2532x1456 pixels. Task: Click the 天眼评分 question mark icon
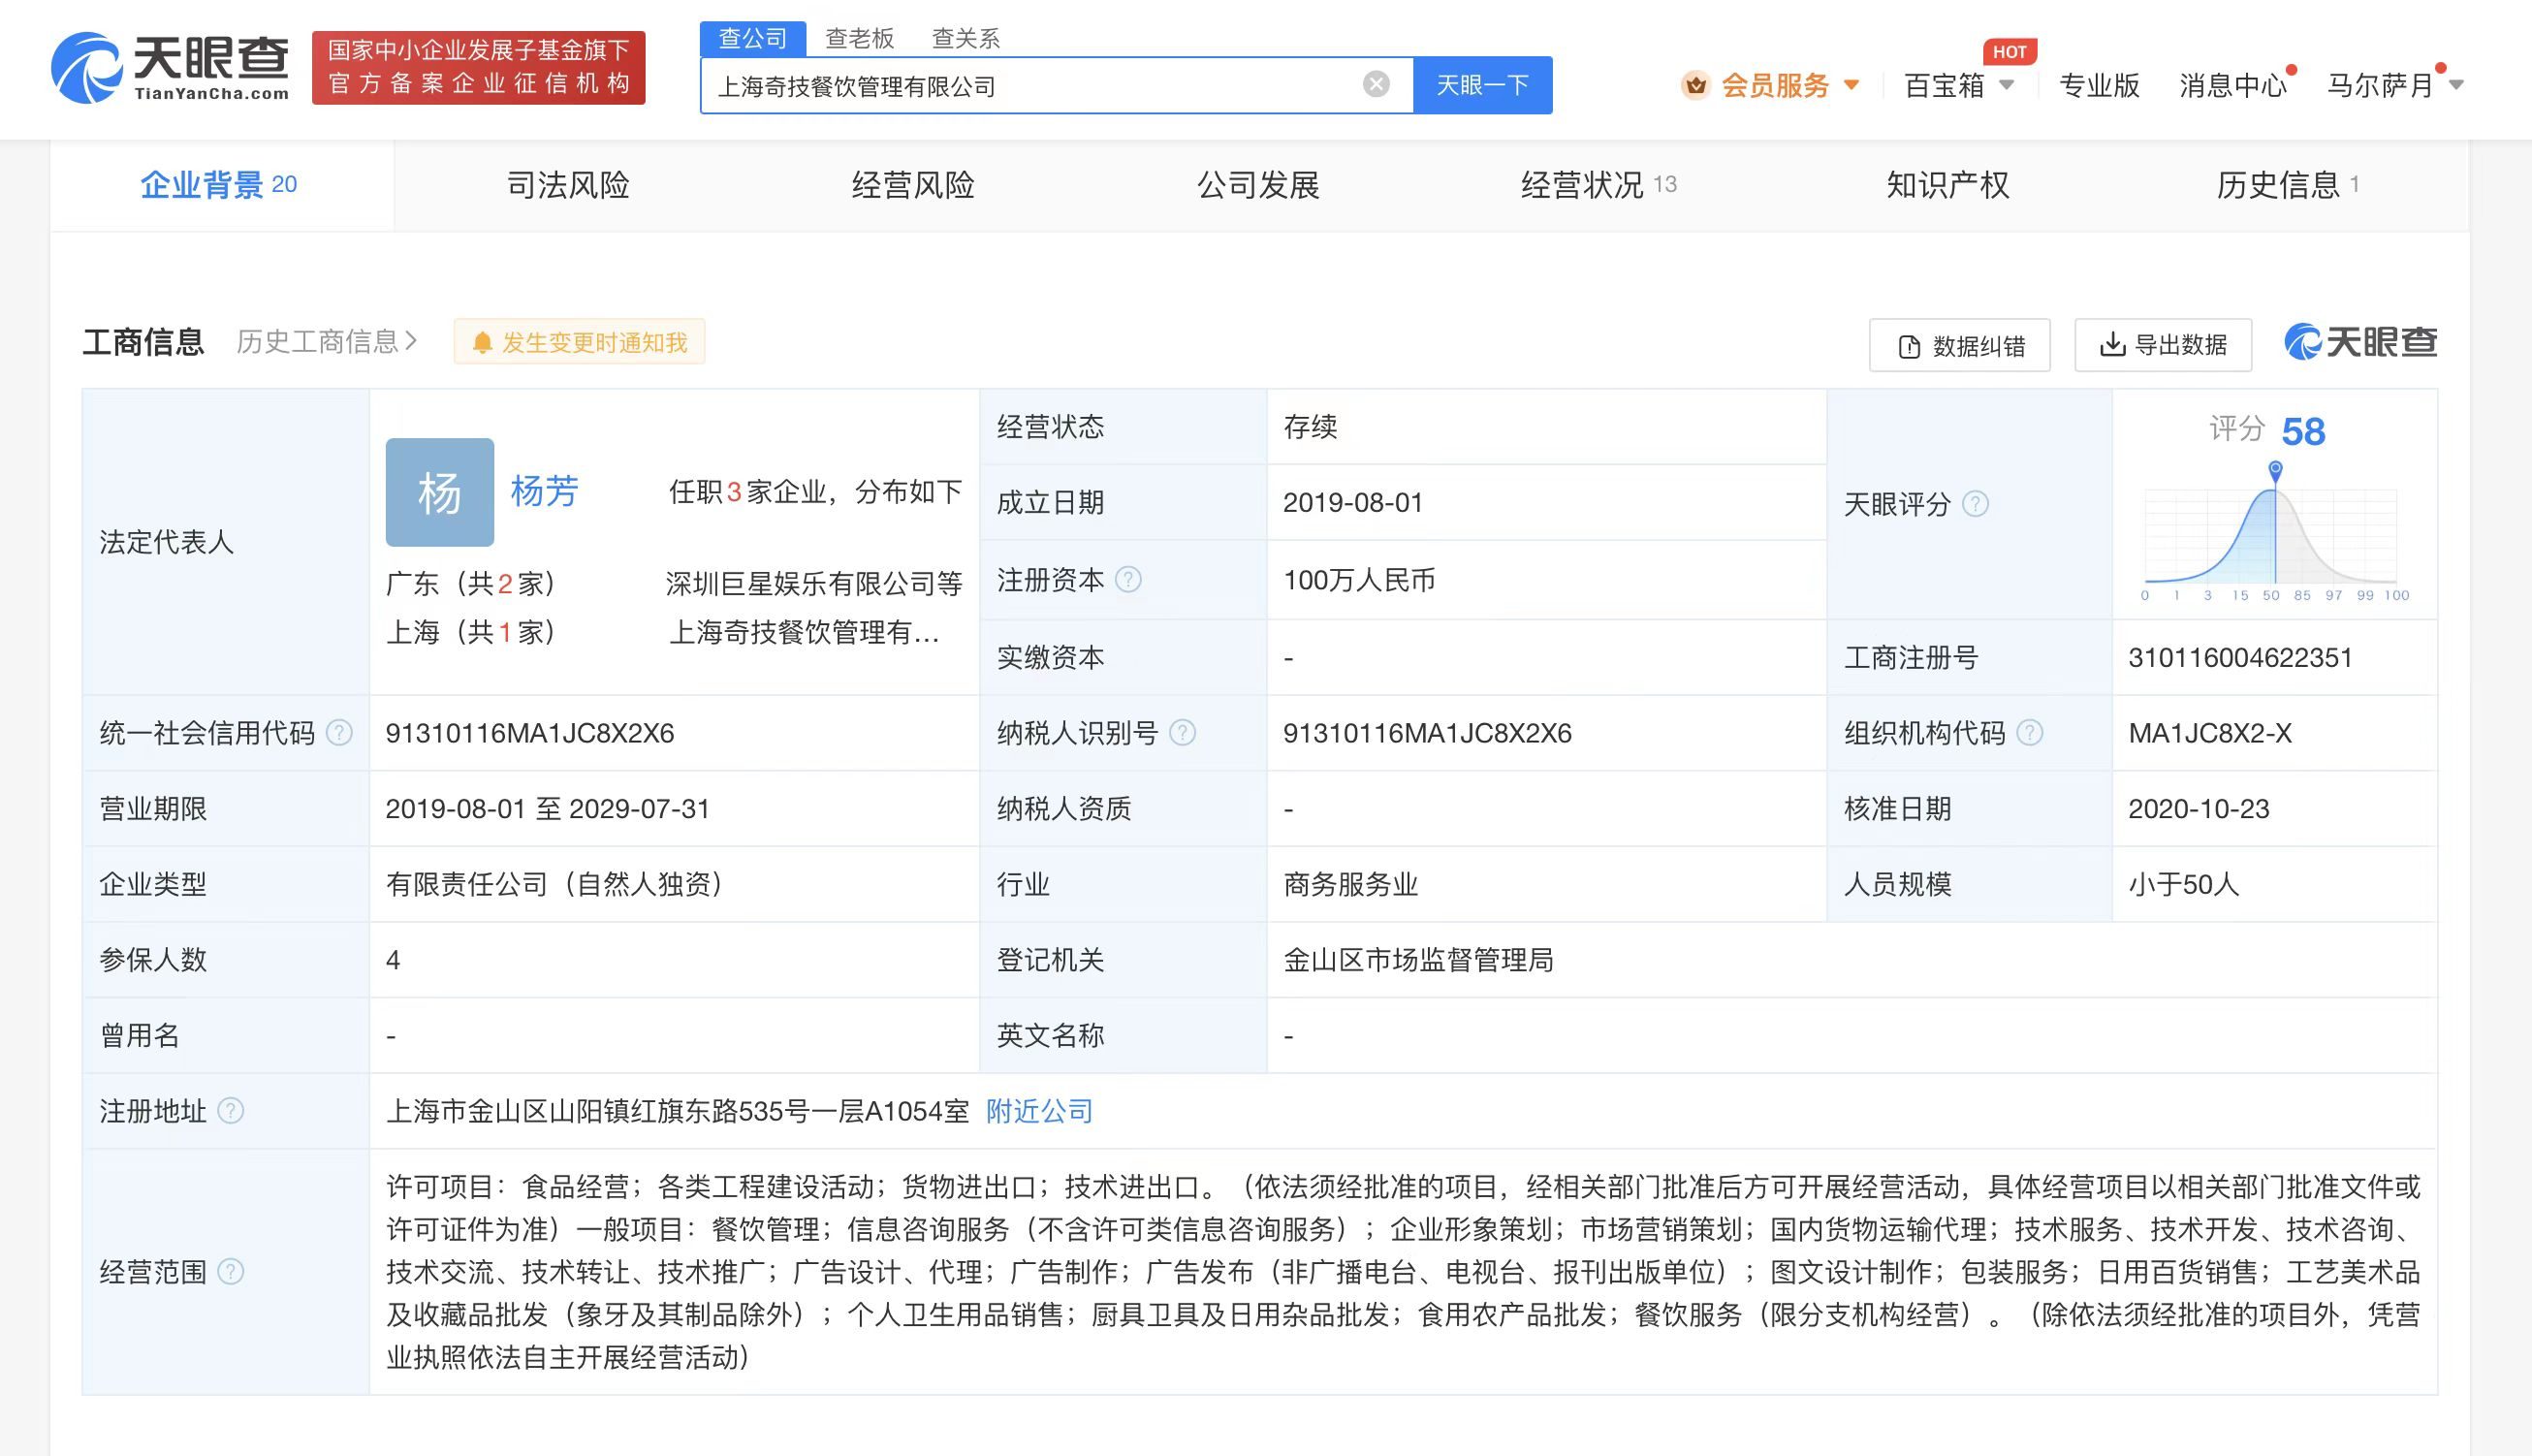point(1974,505)
